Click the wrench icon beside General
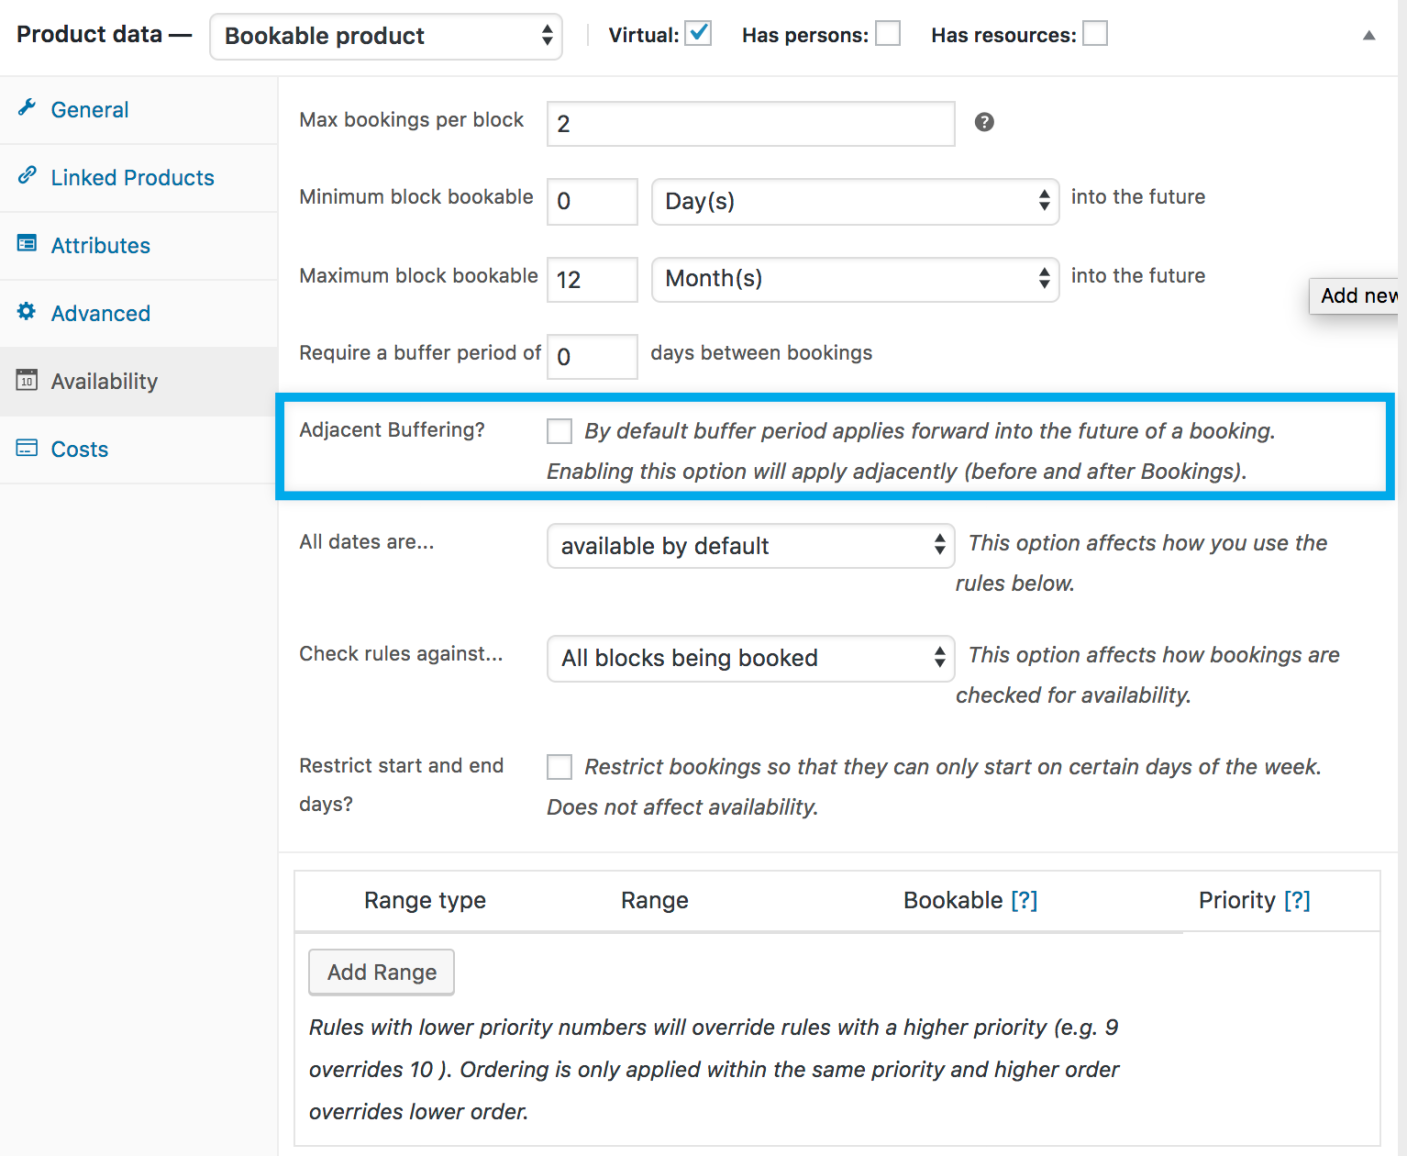Viewport: 1407px width, 1156px height. pyautogui.click(x=28, y=108)
